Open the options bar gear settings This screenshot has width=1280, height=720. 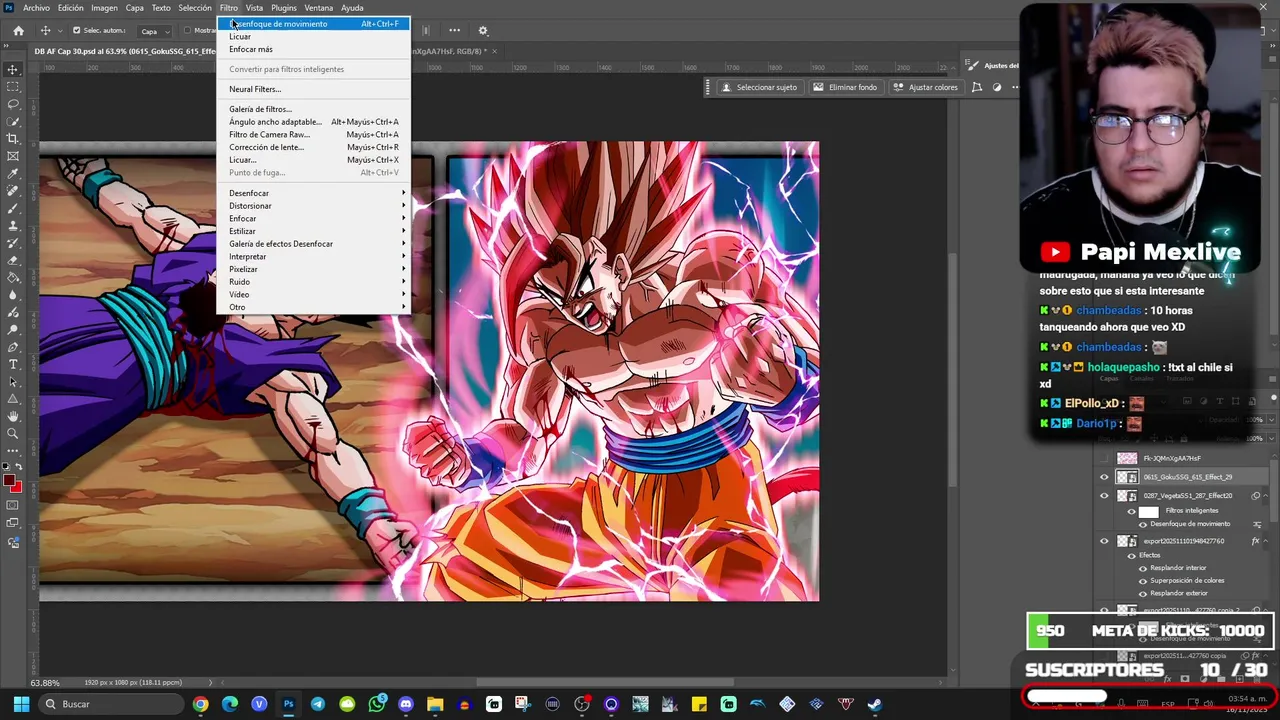click(x=483, y=31)
